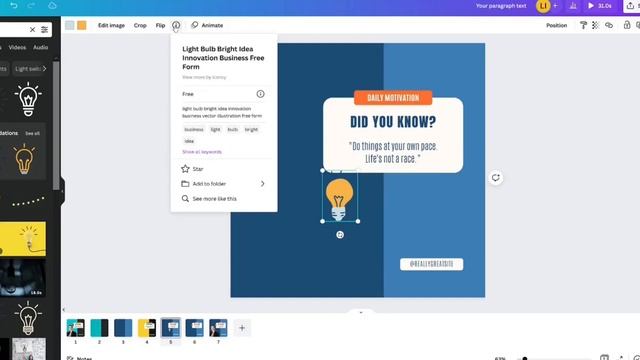This screenshot has width=640, height=360.
Task: Clear the search field with X
Action: [x=32, y=30]
